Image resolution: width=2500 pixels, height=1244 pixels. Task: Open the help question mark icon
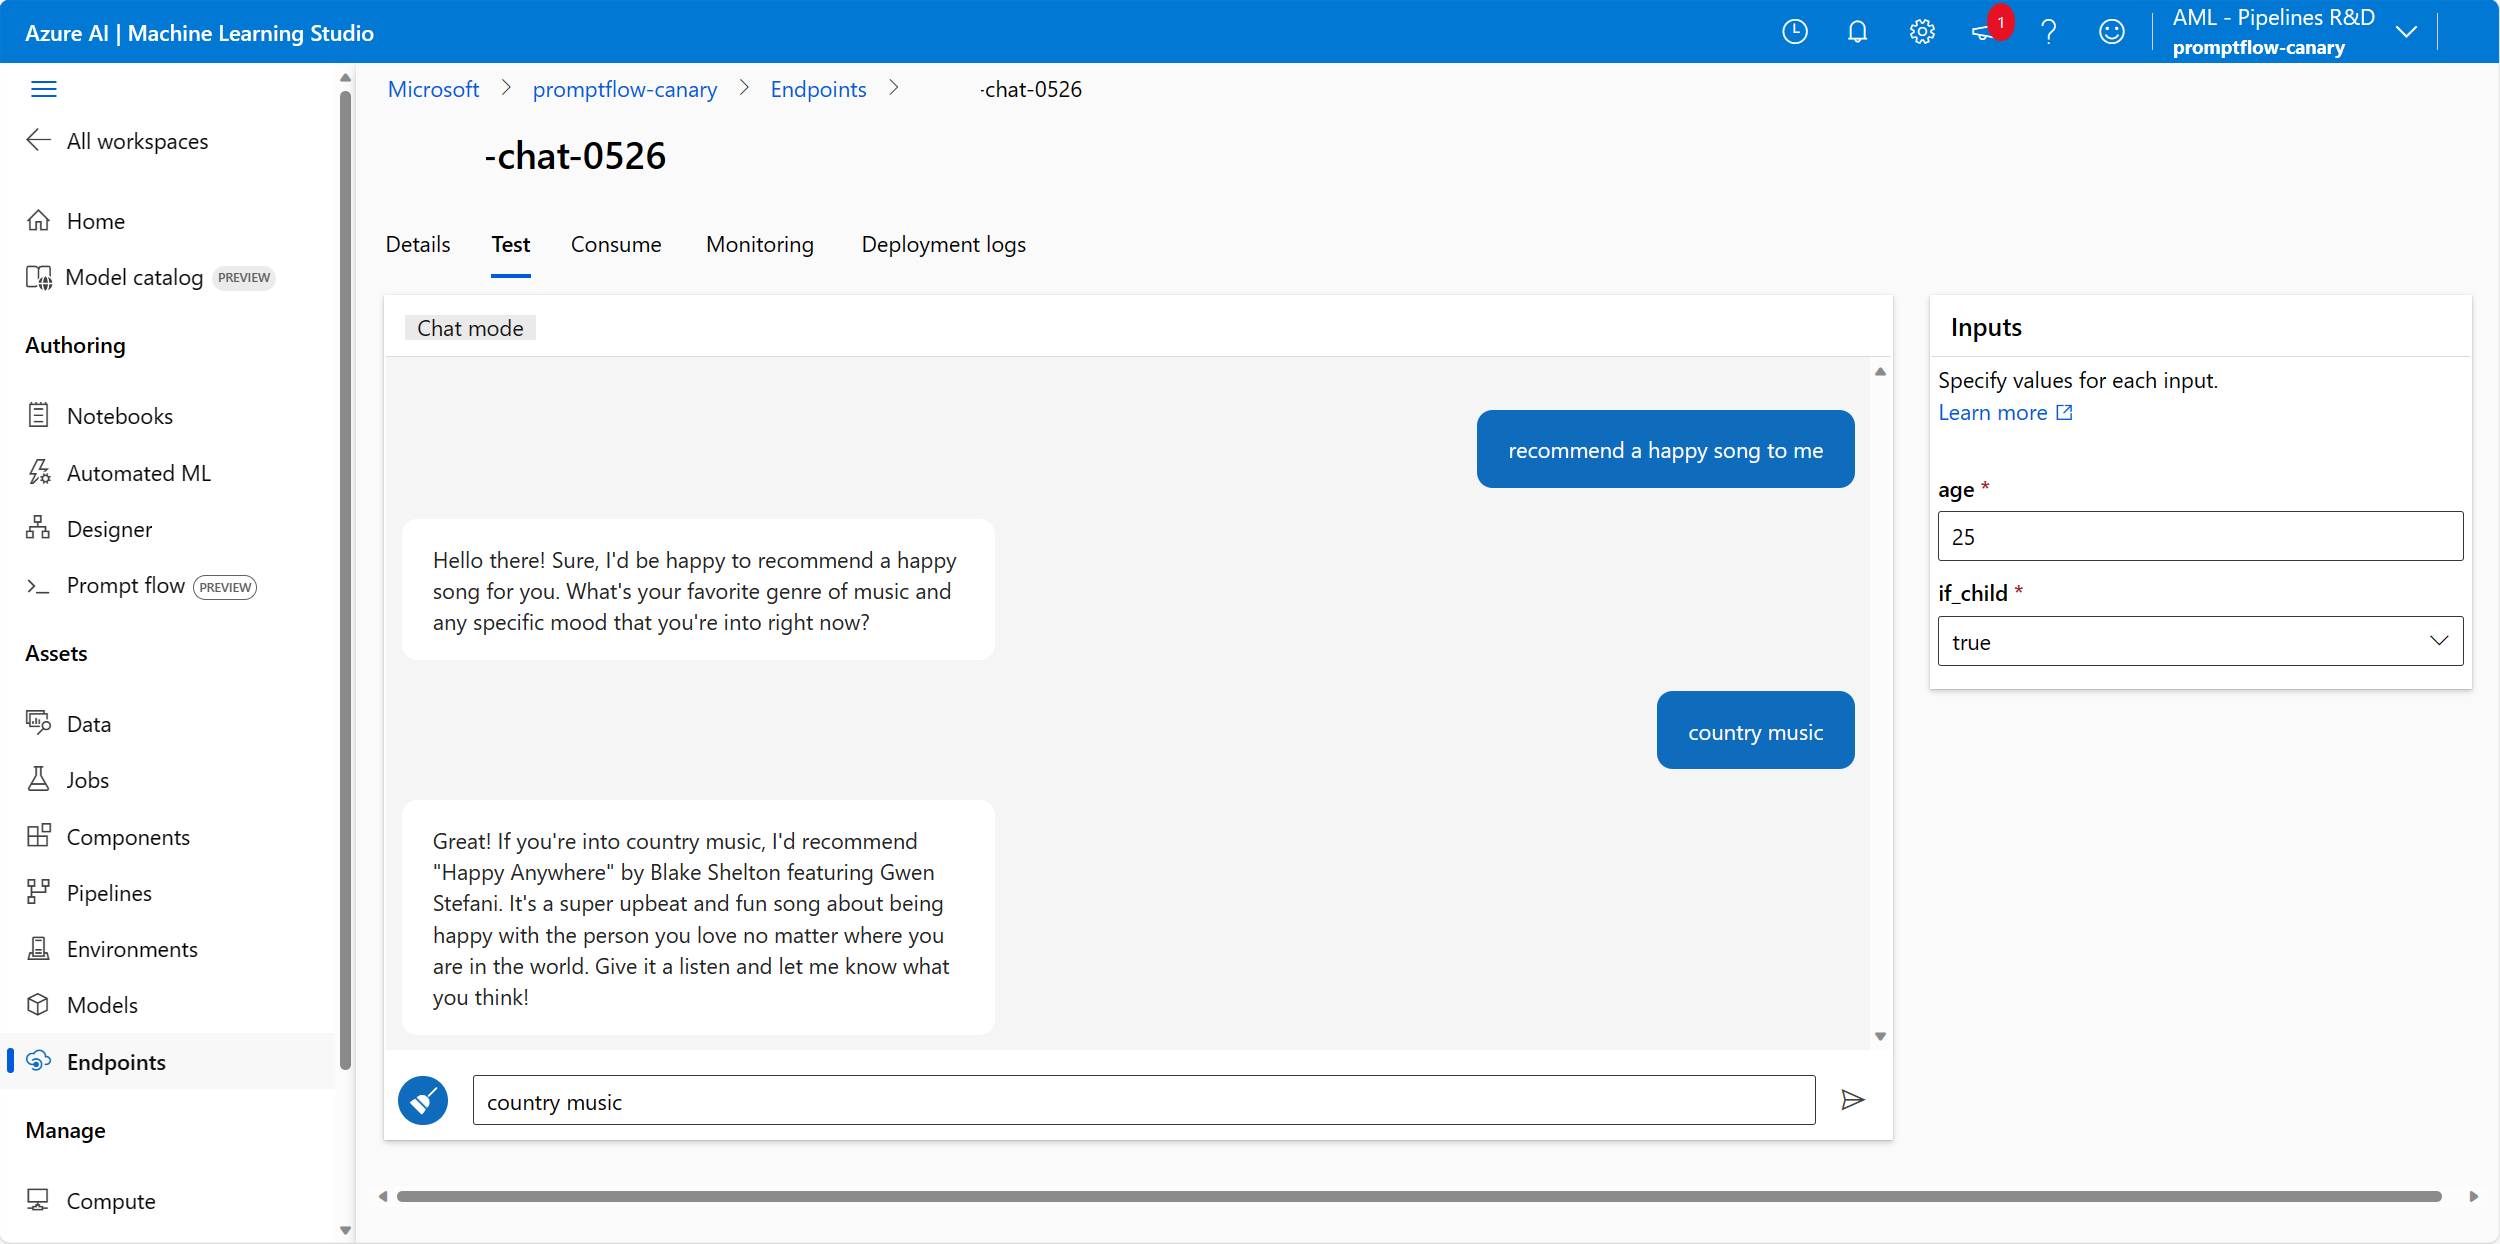pyautogui.click(x=2048, y=32)
